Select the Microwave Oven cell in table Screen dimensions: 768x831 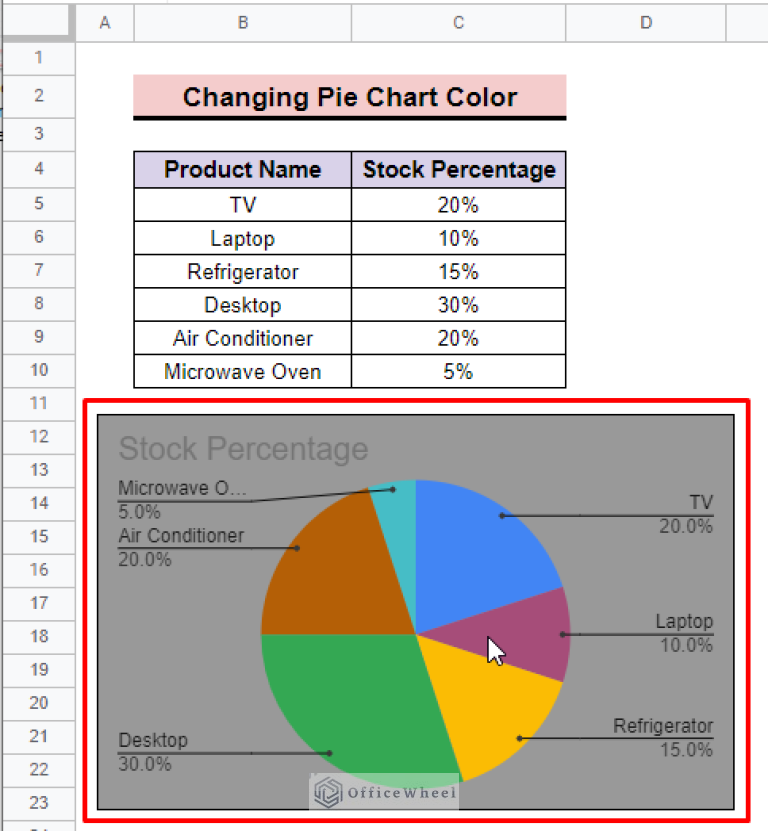click(x=243, y=372)
